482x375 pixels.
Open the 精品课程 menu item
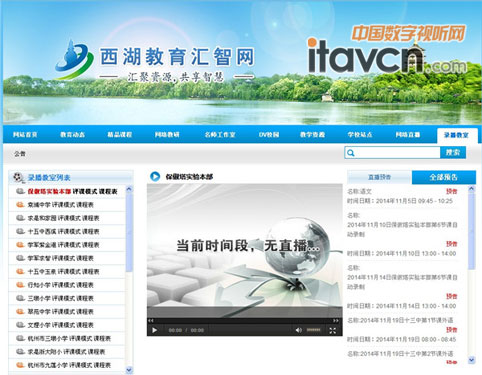120,134
